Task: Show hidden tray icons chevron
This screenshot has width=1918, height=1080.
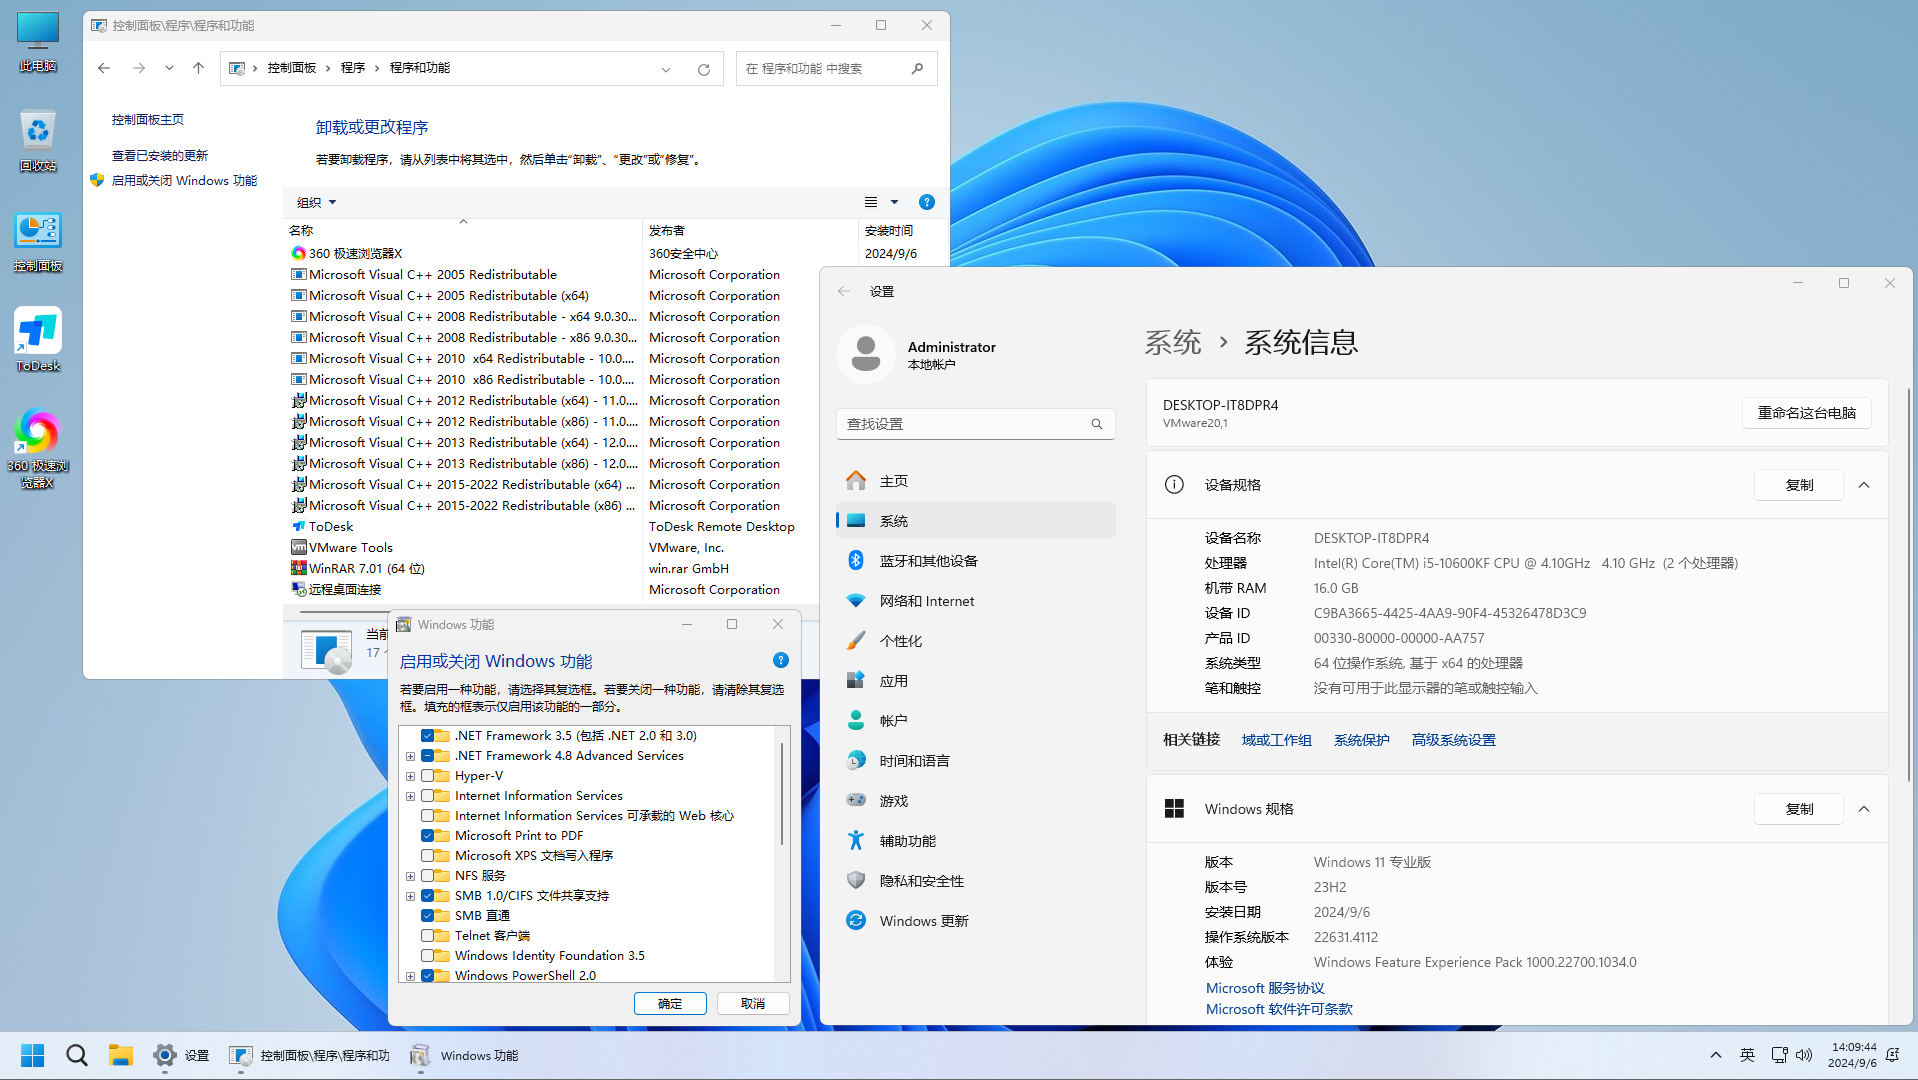Action: point(1716,1055)
